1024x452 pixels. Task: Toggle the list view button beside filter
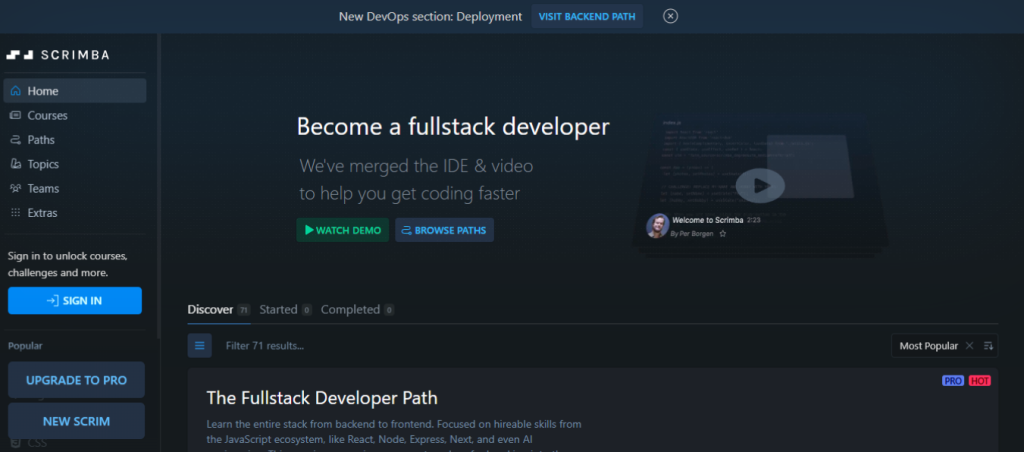[x=200, y=346]
